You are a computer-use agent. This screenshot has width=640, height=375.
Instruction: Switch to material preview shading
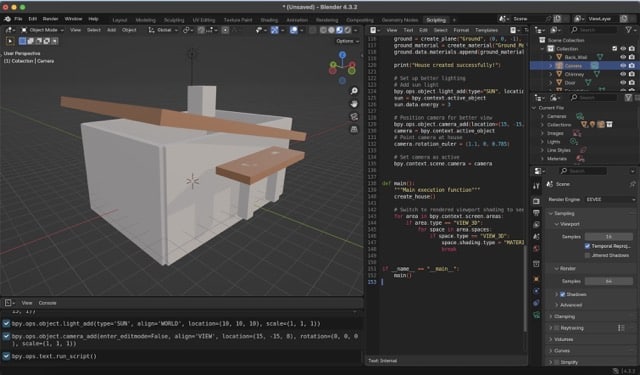point(340,30)
